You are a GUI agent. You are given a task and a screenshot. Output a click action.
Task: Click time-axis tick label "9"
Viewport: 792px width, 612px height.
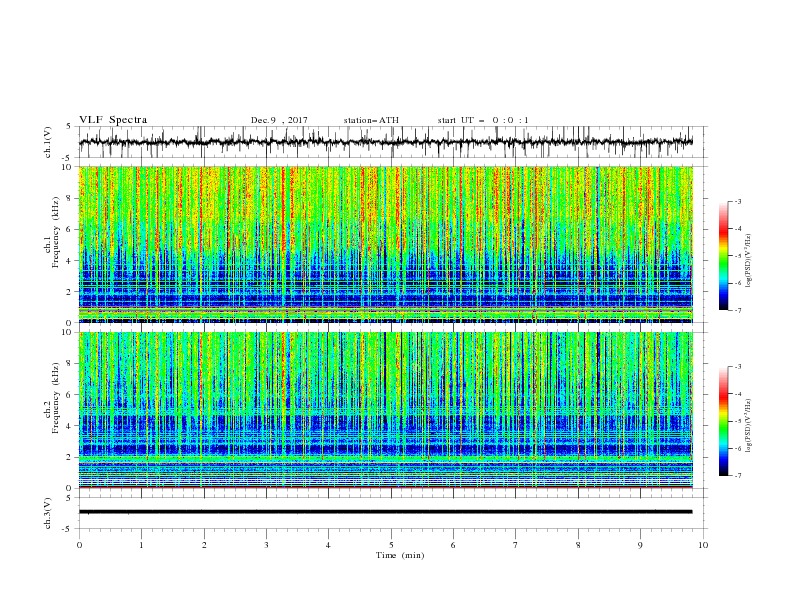point(640,545)
